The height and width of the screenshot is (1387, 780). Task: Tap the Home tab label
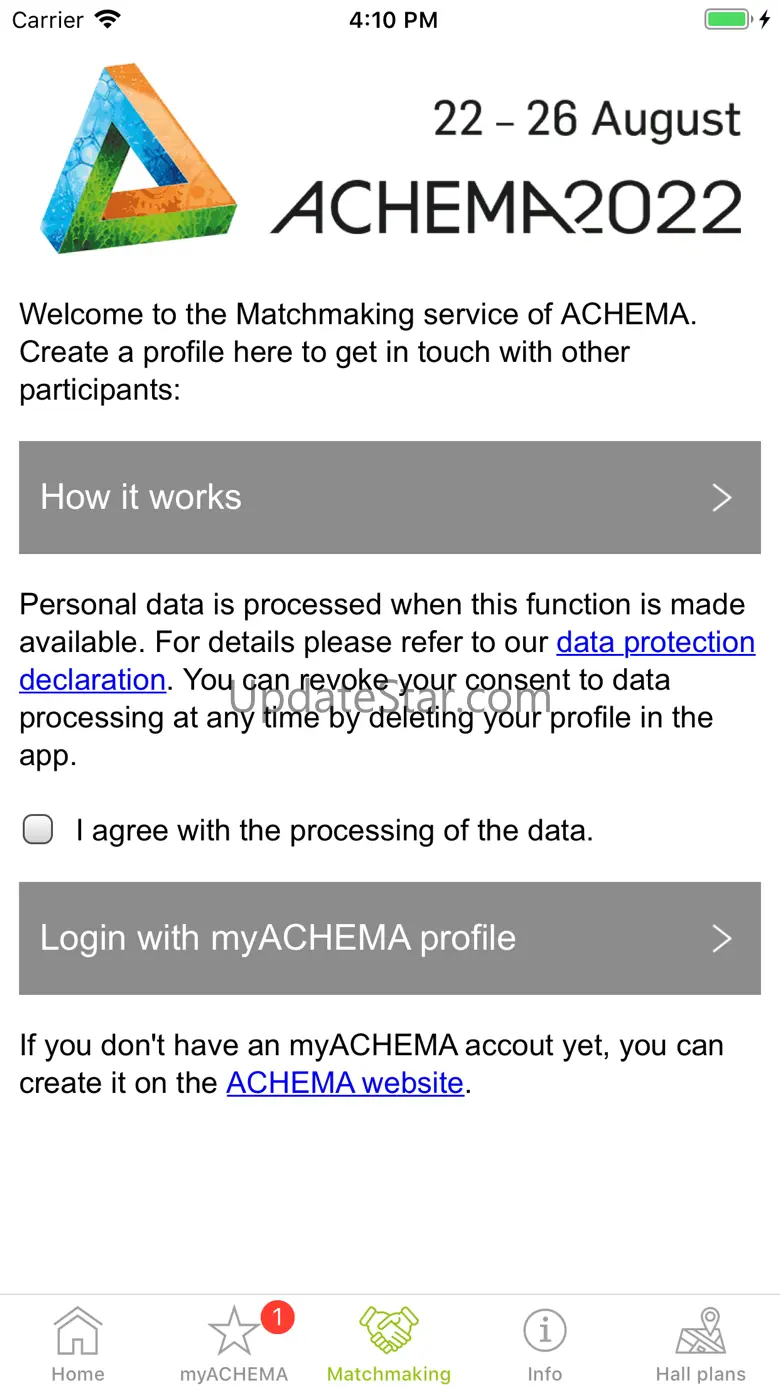77,1374
